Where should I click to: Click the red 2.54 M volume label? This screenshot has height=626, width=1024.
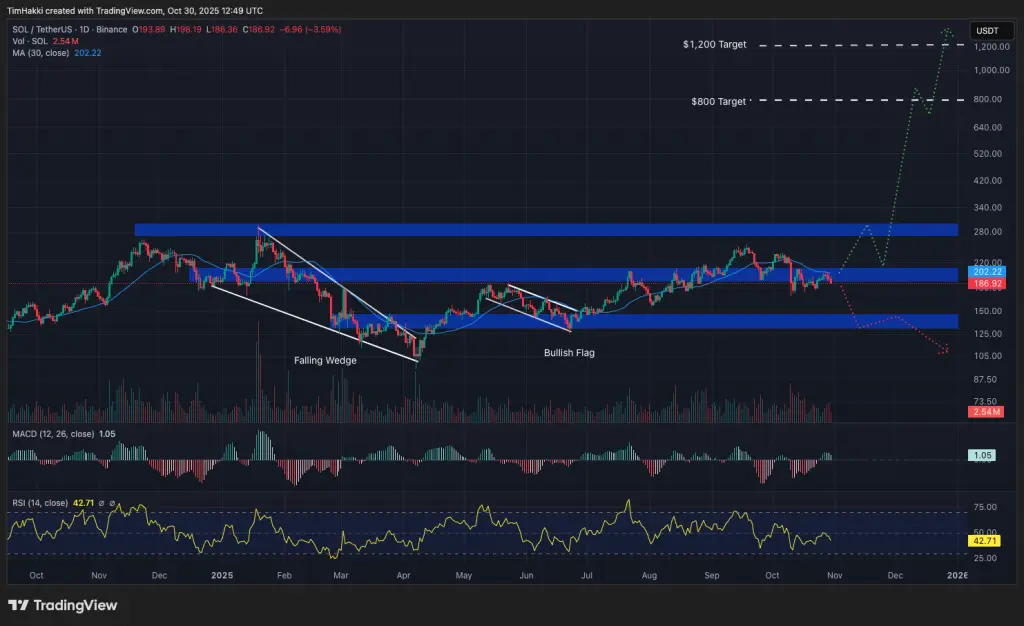[985, 412]
